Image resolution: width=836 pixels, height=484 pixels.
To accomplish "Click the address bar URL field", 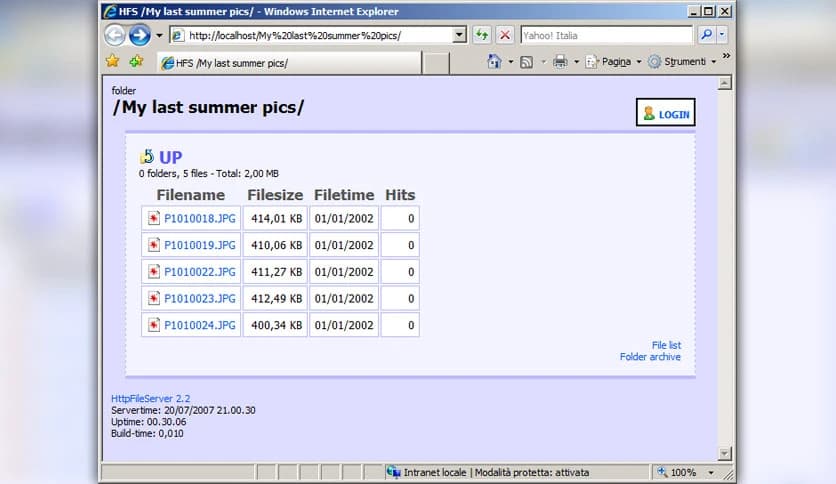I will [318, 36].
